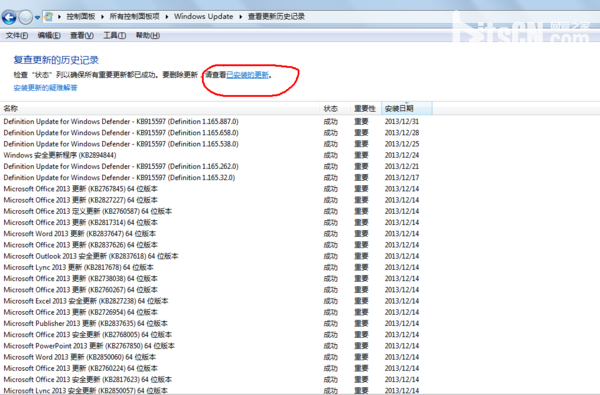Sort by the 重要性 column header
Image resolution: width=600 pixels, height=395 pixels.
pos(366,109)
